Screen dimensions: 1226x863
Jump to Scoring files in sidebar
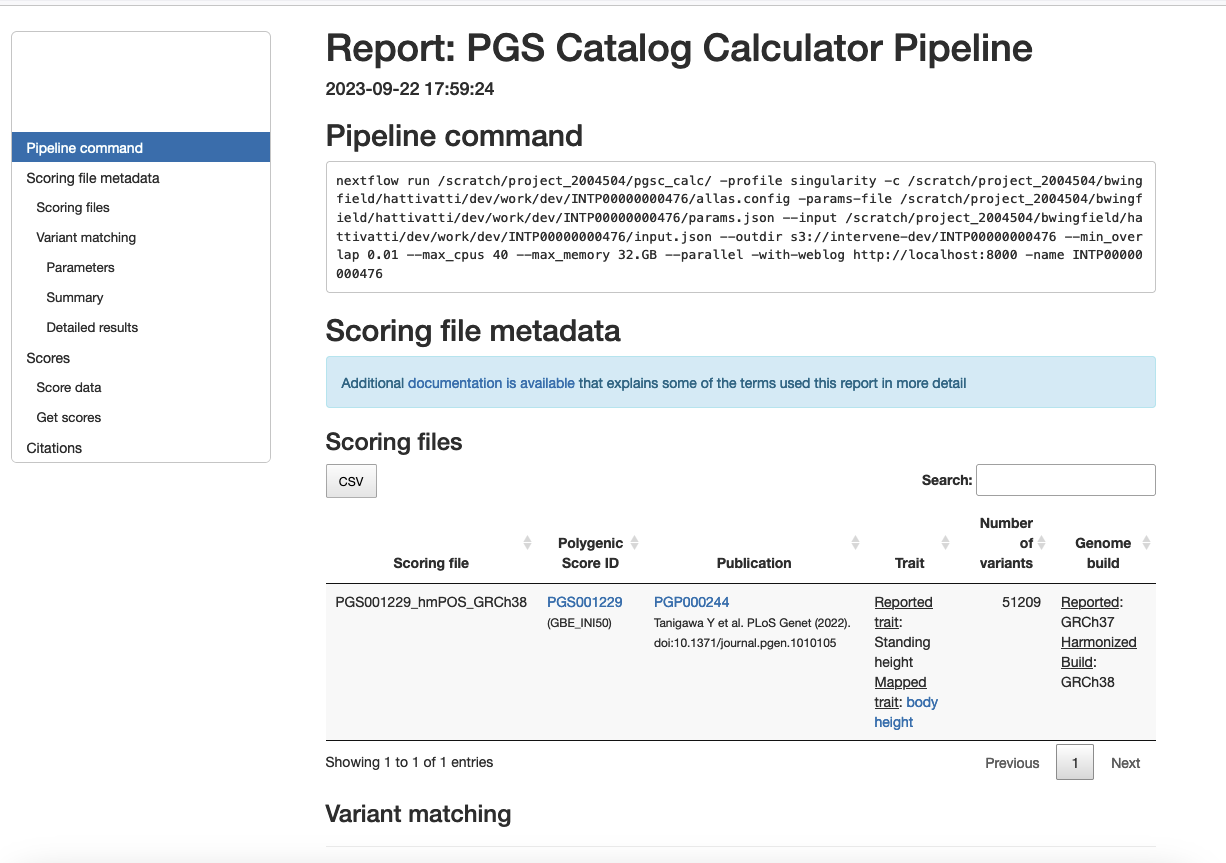click(73, 208)
